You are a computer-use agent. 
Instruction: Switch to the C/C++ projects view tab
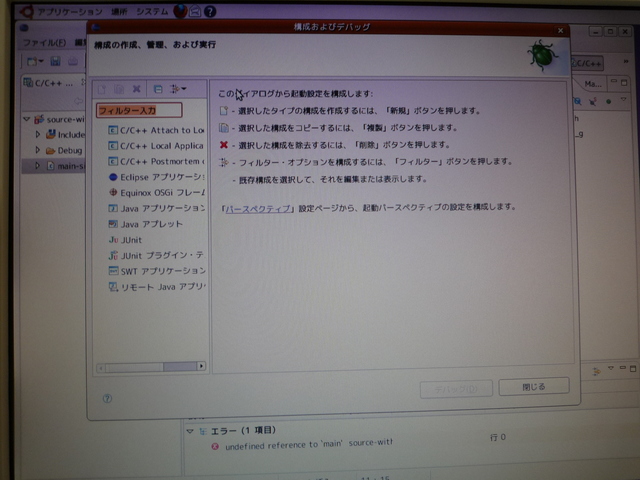click(49, 83)
